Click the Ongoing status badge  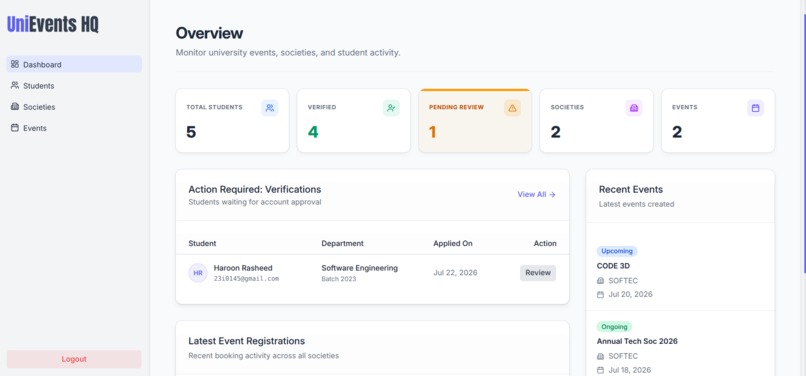click(x=614, y=327)
